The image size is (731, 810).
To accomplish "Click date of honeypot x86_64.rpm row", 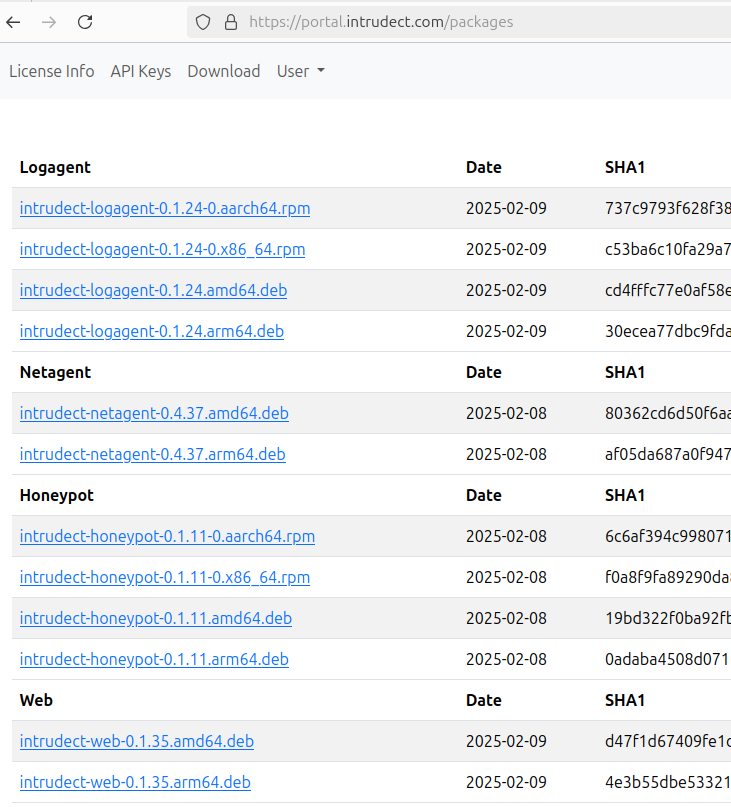I will coord(506,578).
